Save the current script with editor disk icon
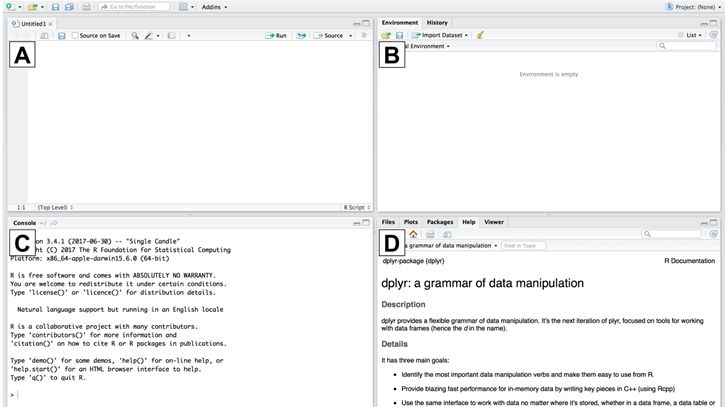The width and height of the screenshot is (725, 407). [x=61, y=36]
